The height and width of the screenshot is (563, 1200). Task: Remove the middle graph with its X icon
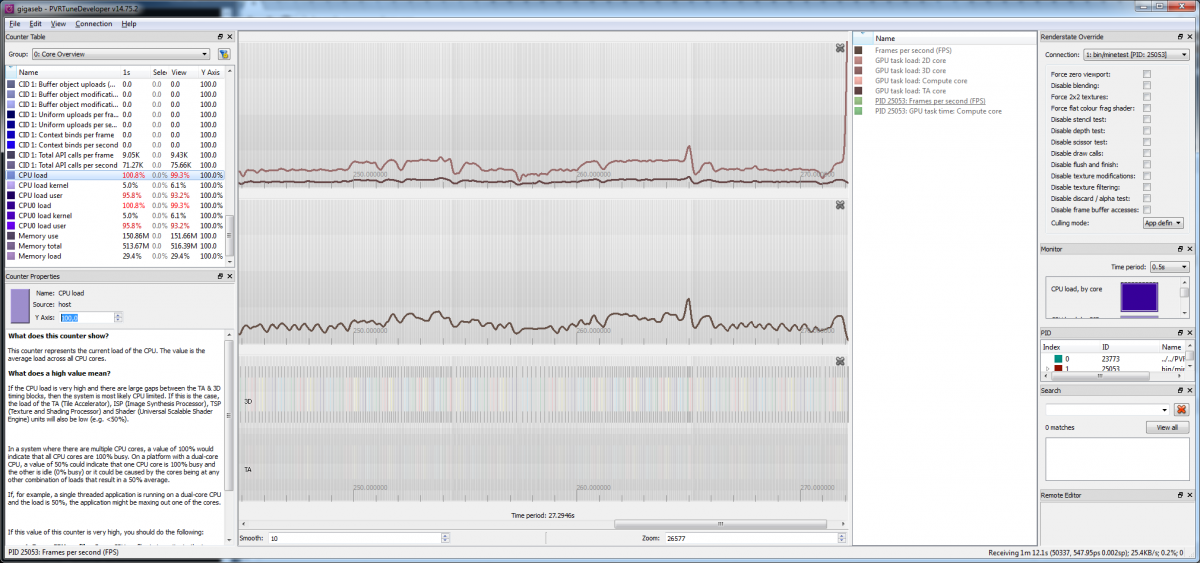[841, 206]
